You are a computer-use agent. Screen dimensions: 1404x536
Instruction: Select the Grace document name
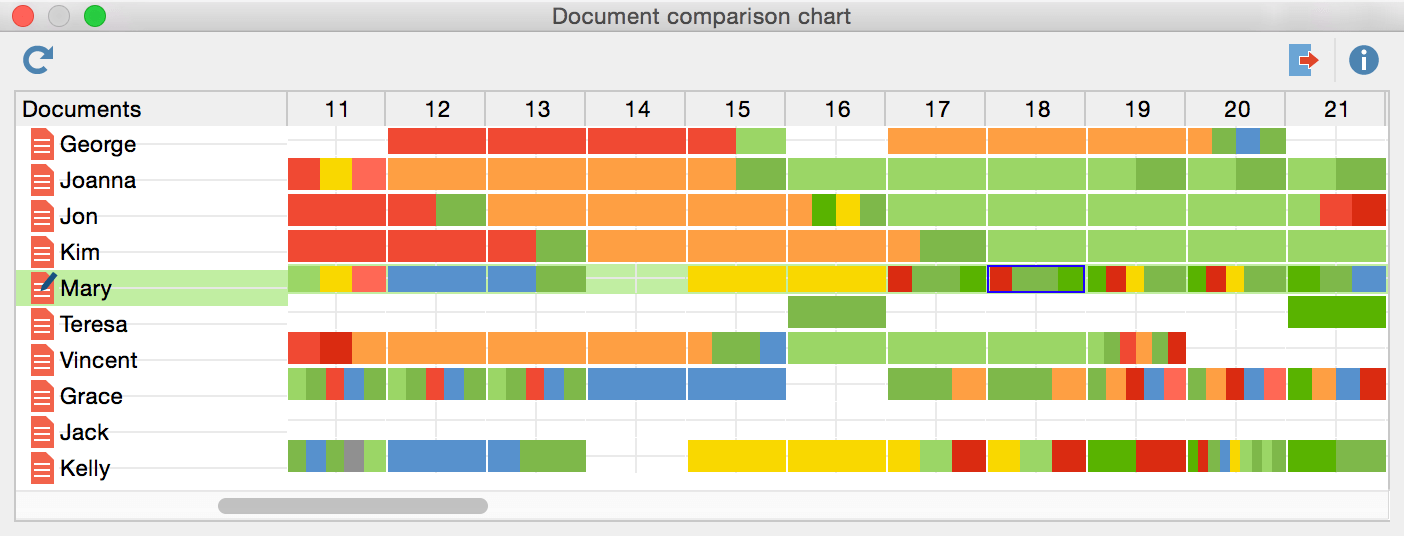[x=91, y=396]
